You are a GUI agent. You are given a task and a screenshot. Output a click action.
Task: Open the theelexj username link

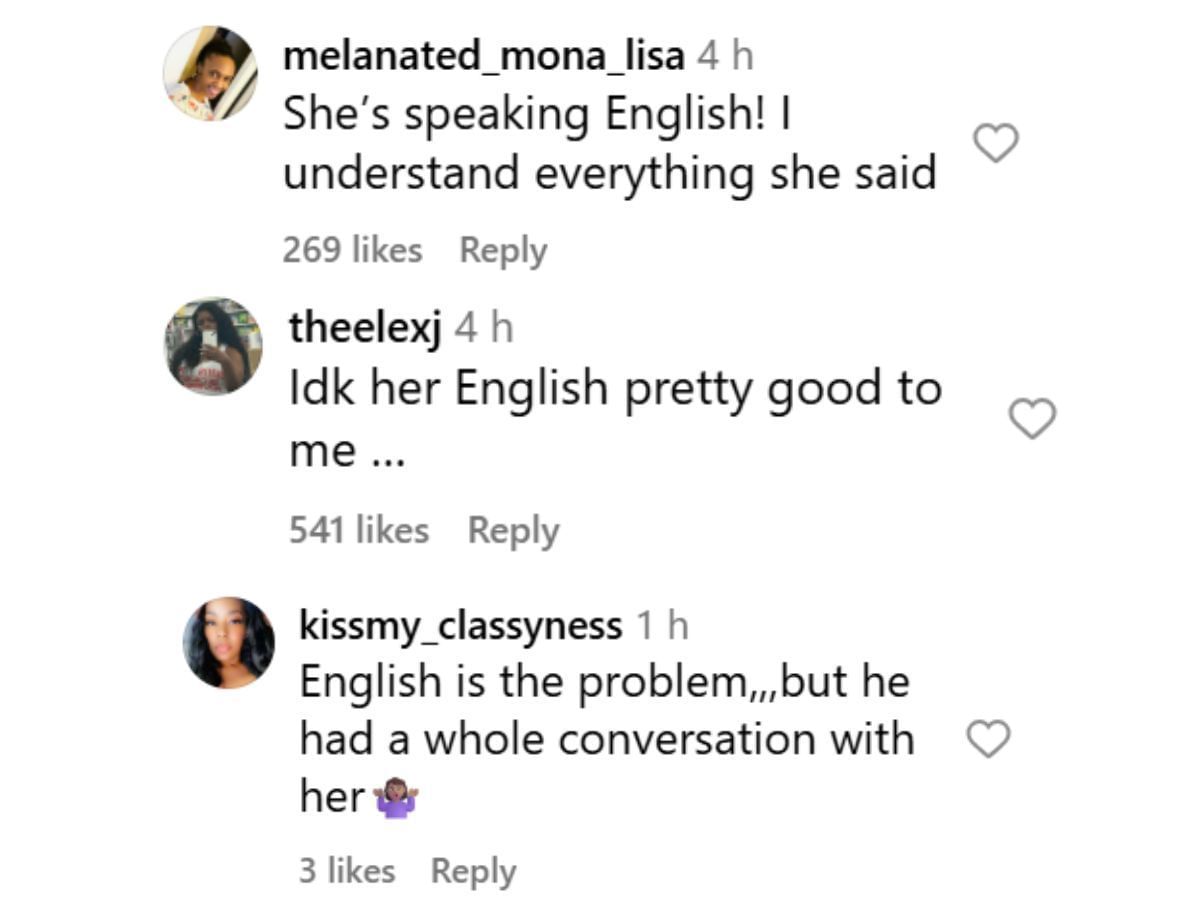365,327
